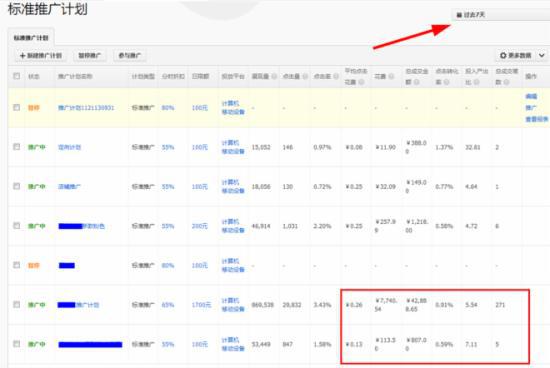Click the 200元 daily limit link
The height and width of the screenshot is (368, 550).
point(200,226)
